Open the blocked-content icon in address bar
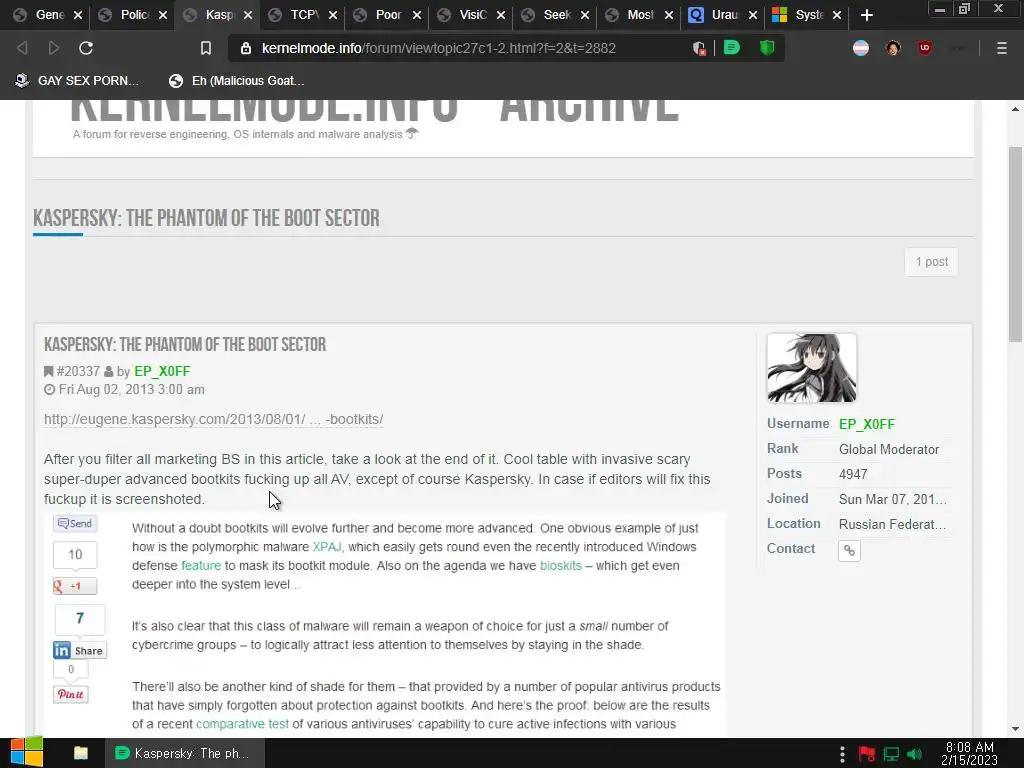The image size is (1024, 768). [699, 48]
